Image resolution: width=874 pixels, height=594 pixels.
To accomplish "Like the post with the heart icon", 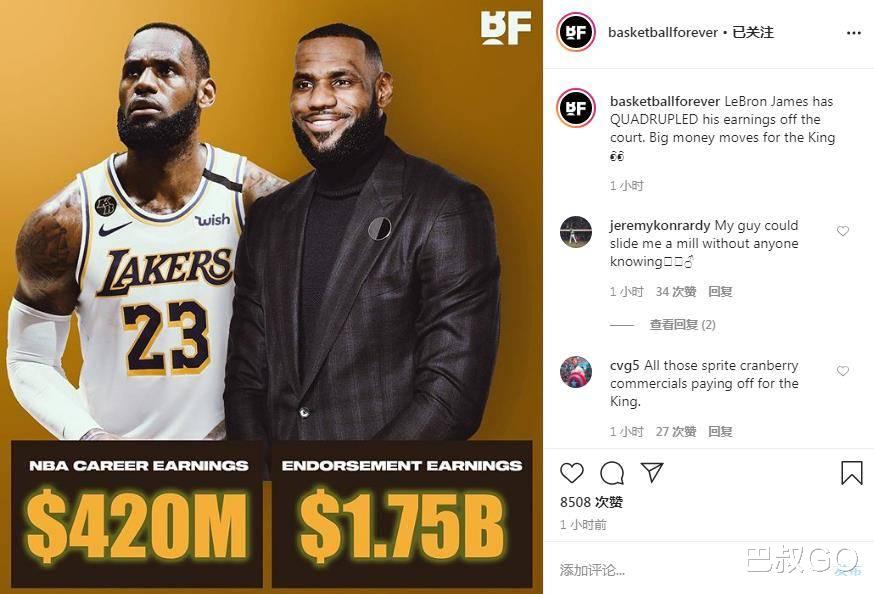I will point(571,472).
